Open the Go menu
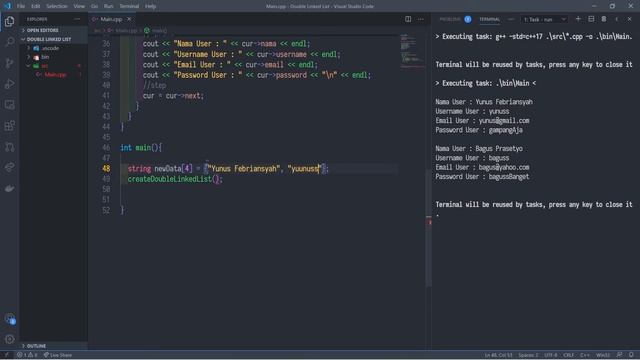 [94, 6]
